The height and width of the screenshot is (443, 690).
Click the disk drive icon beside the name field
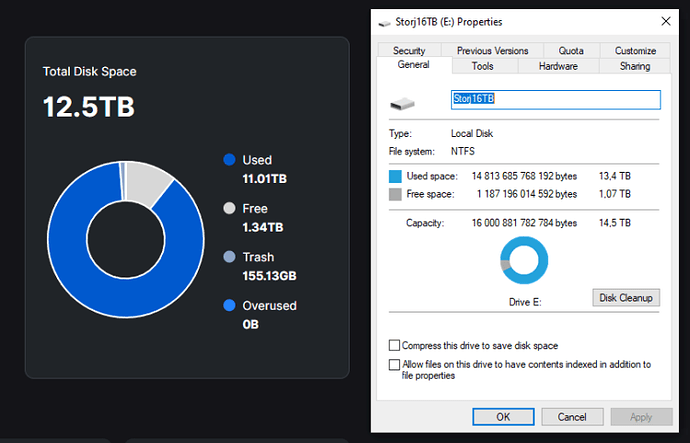point(402,101)
